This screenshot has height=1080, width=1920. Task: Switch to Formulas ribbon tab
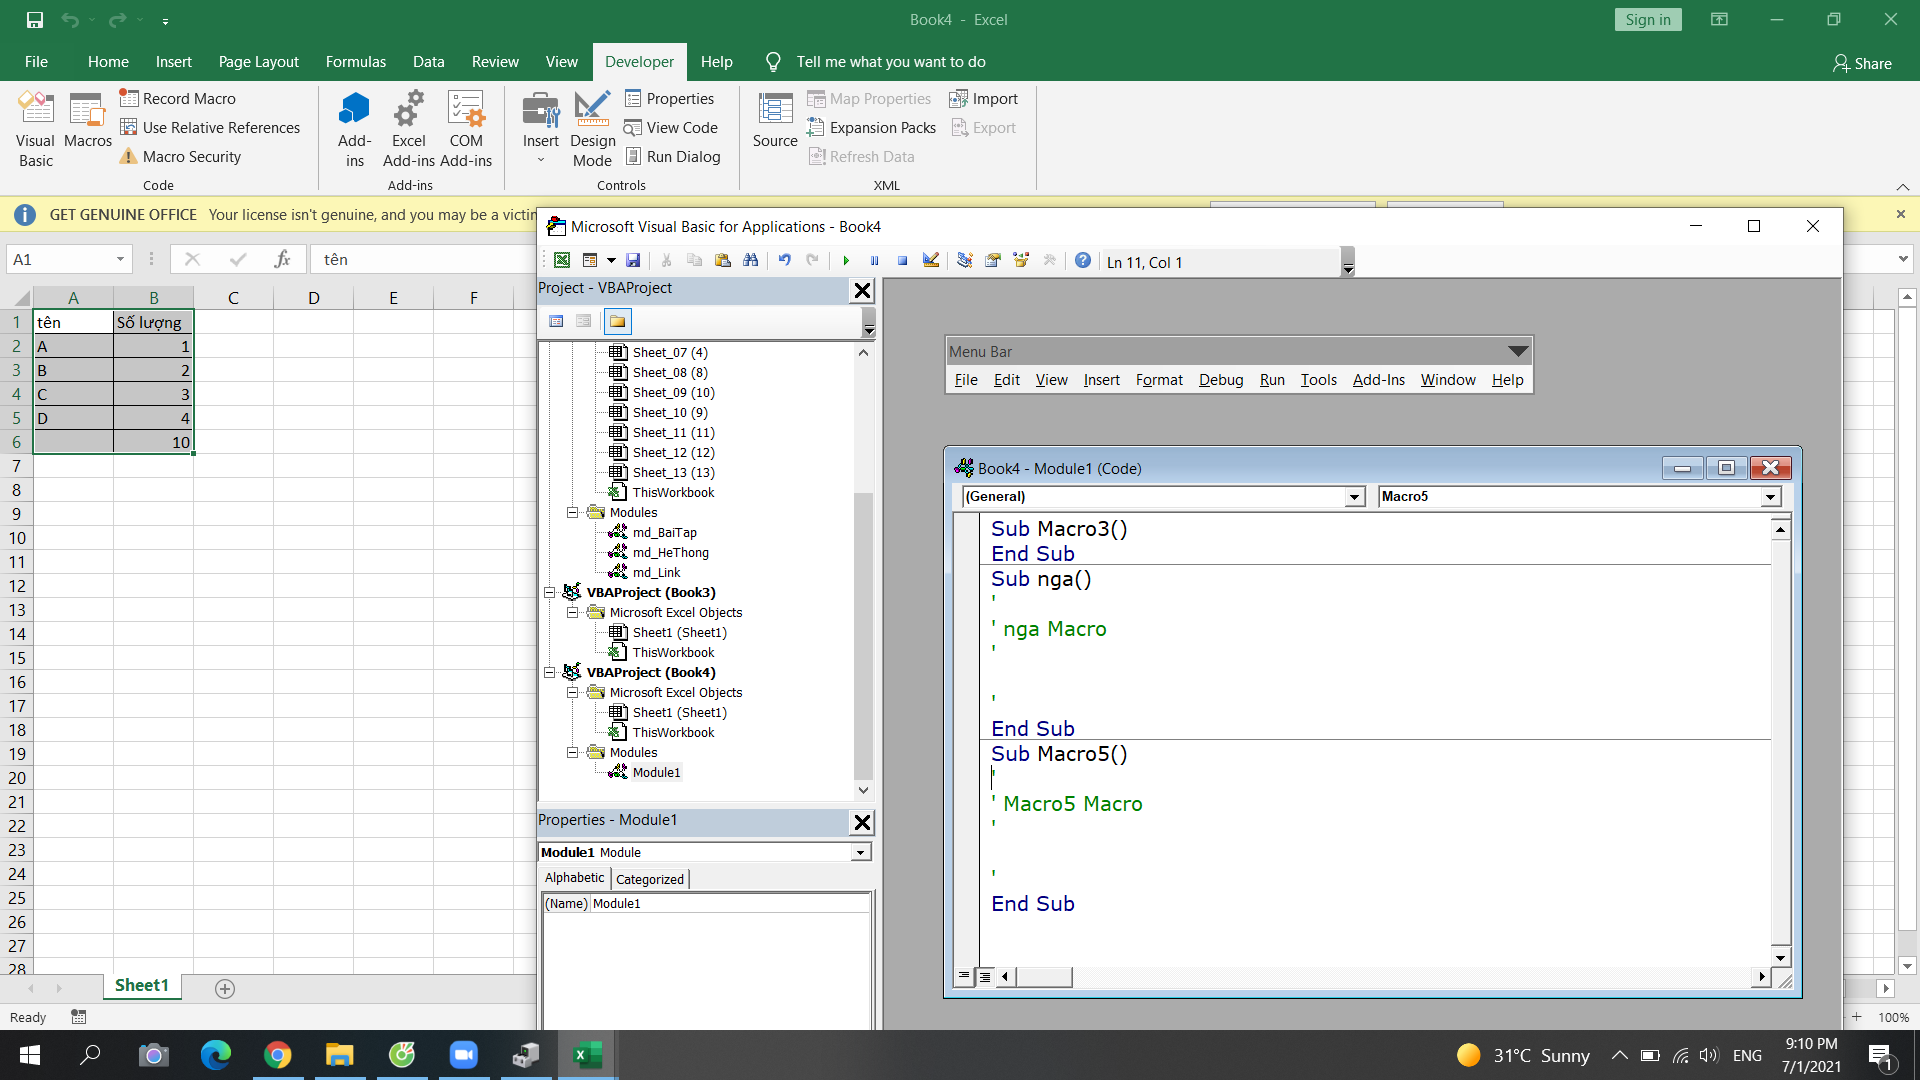(x=355, y=62)
